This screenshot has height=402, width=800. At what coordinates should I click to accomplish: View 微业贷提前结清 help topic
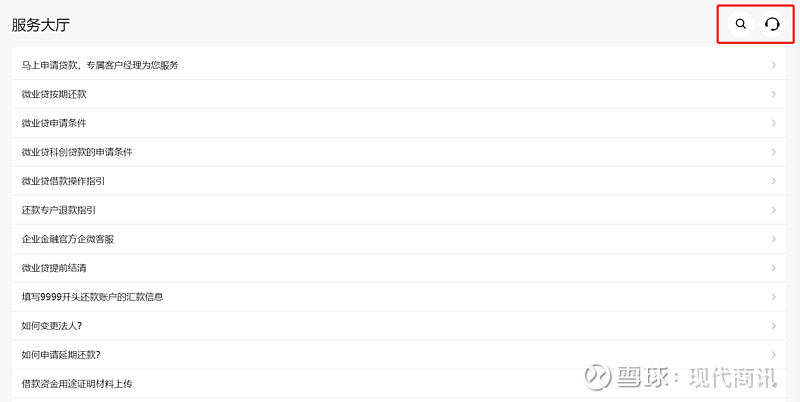[398, 268]
